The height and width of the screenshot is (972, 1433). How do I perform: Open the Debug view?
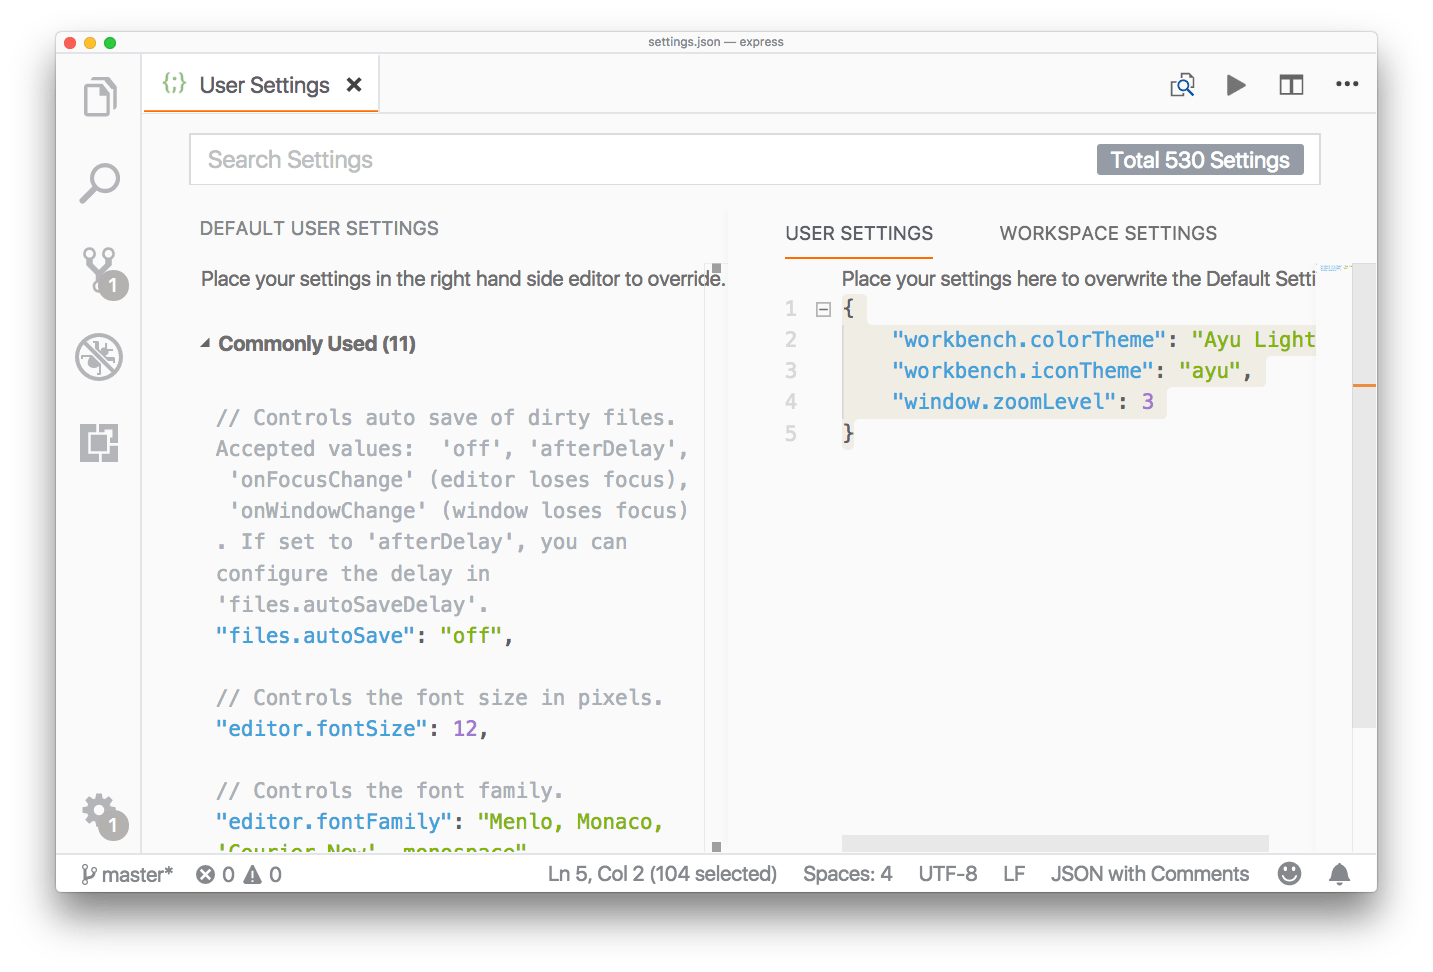pyautogui.click(x=99, y=357)
